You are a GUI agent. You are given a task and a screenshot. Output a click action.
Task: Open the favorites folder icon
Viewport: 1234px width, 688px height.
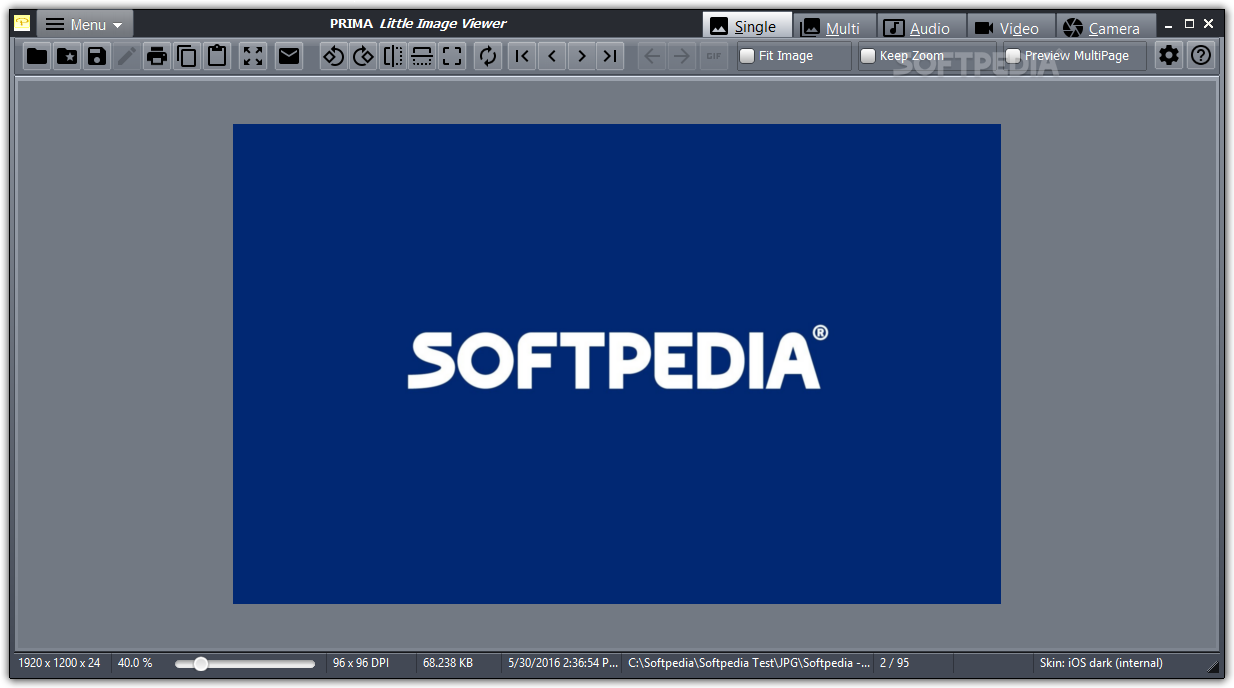pos(67,56)
